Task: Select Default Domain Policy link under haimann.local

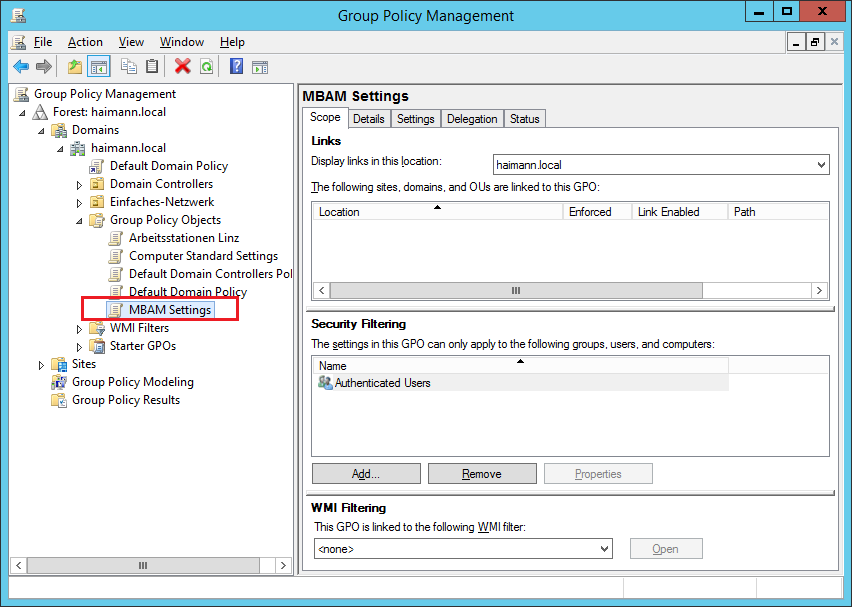Action: pyautogui.click(x=168, y=166)
